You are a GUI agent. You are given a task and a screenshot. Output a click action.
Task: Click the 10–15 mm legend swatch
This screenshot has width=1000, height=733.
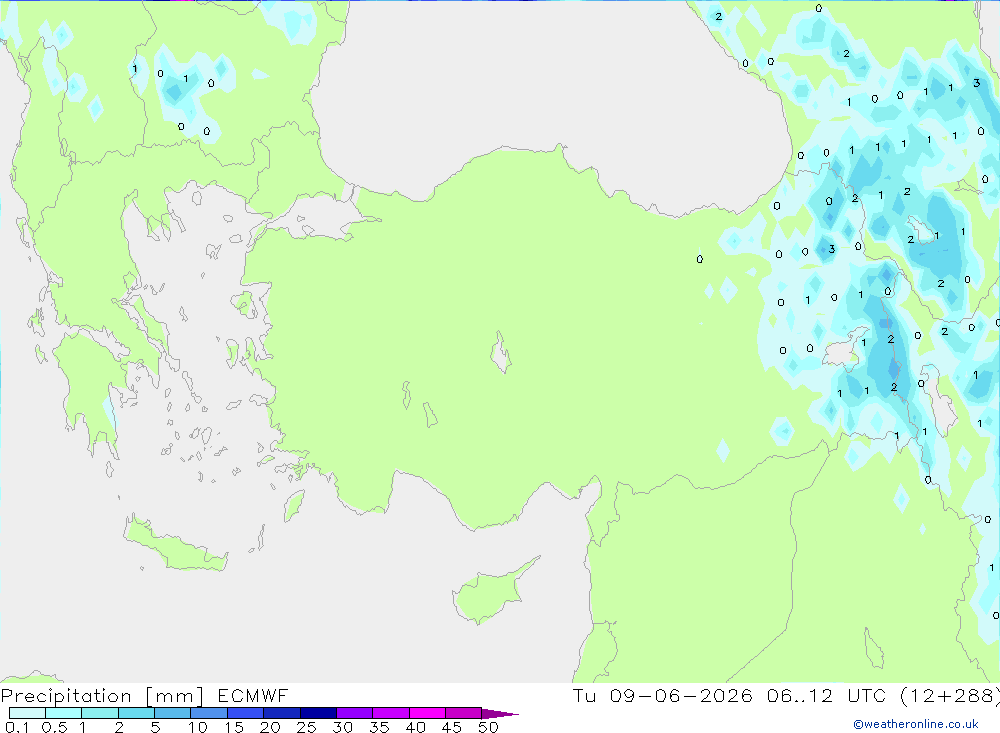tap(209, 713)
